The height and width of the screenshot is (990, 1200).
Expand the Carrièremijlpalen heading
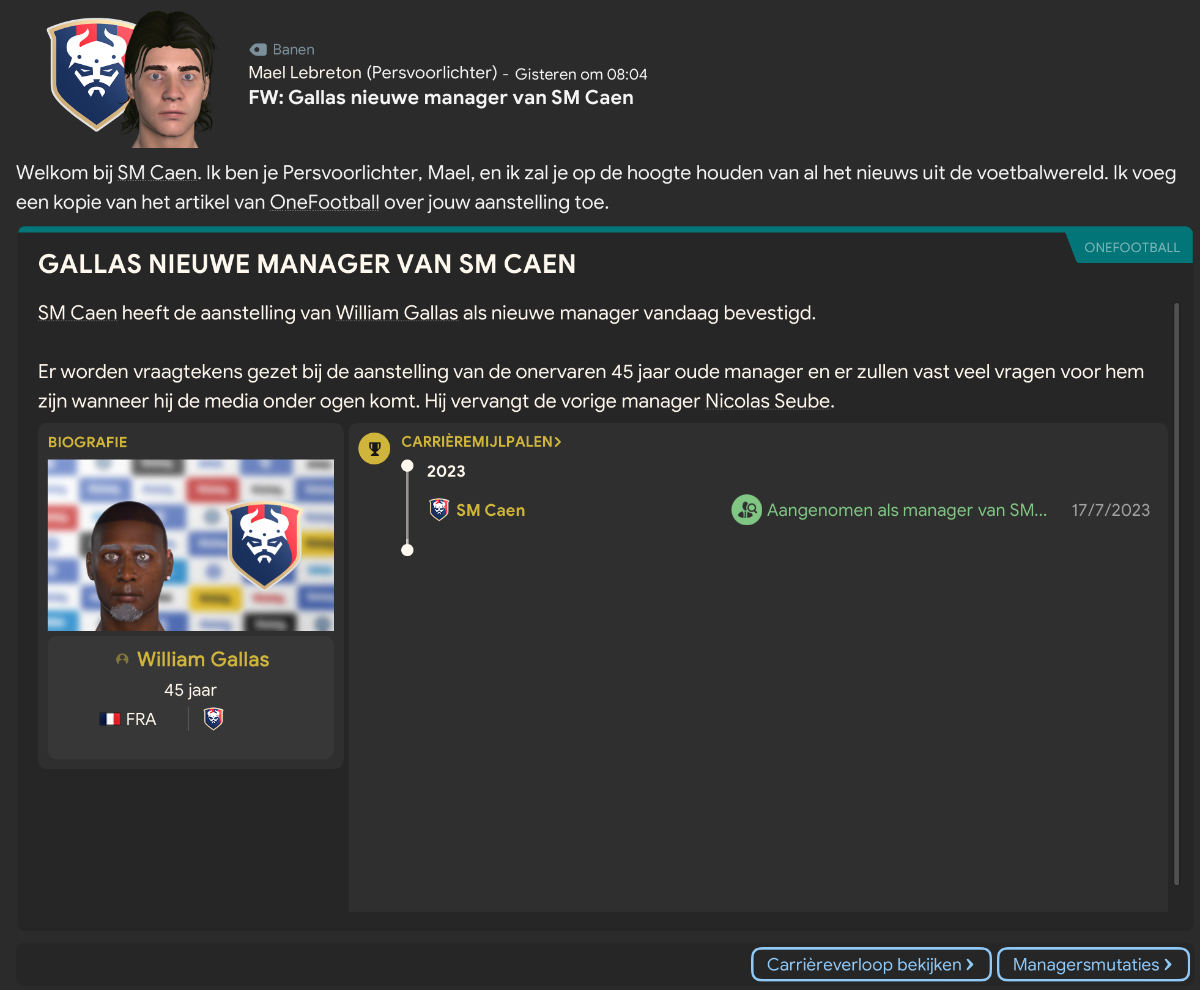pos(481,441)
